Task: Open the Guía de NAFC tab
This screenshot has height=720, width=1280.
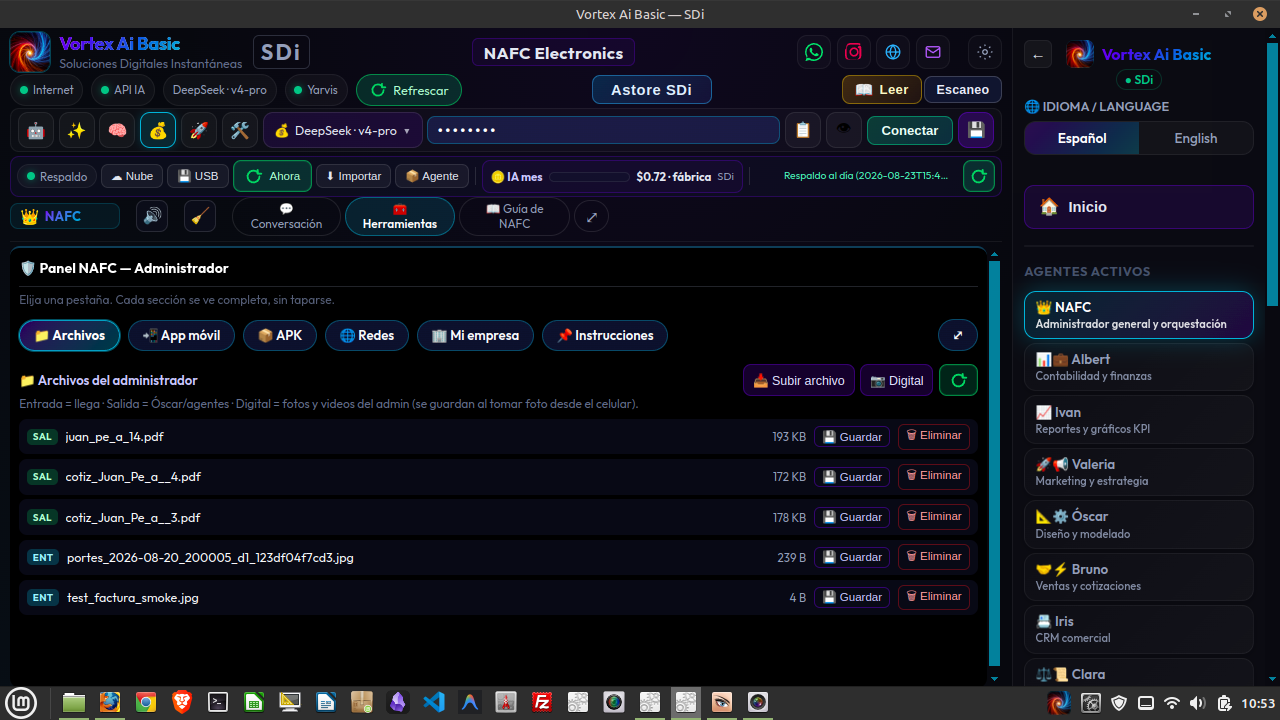Action: click(x=514, y=216)
